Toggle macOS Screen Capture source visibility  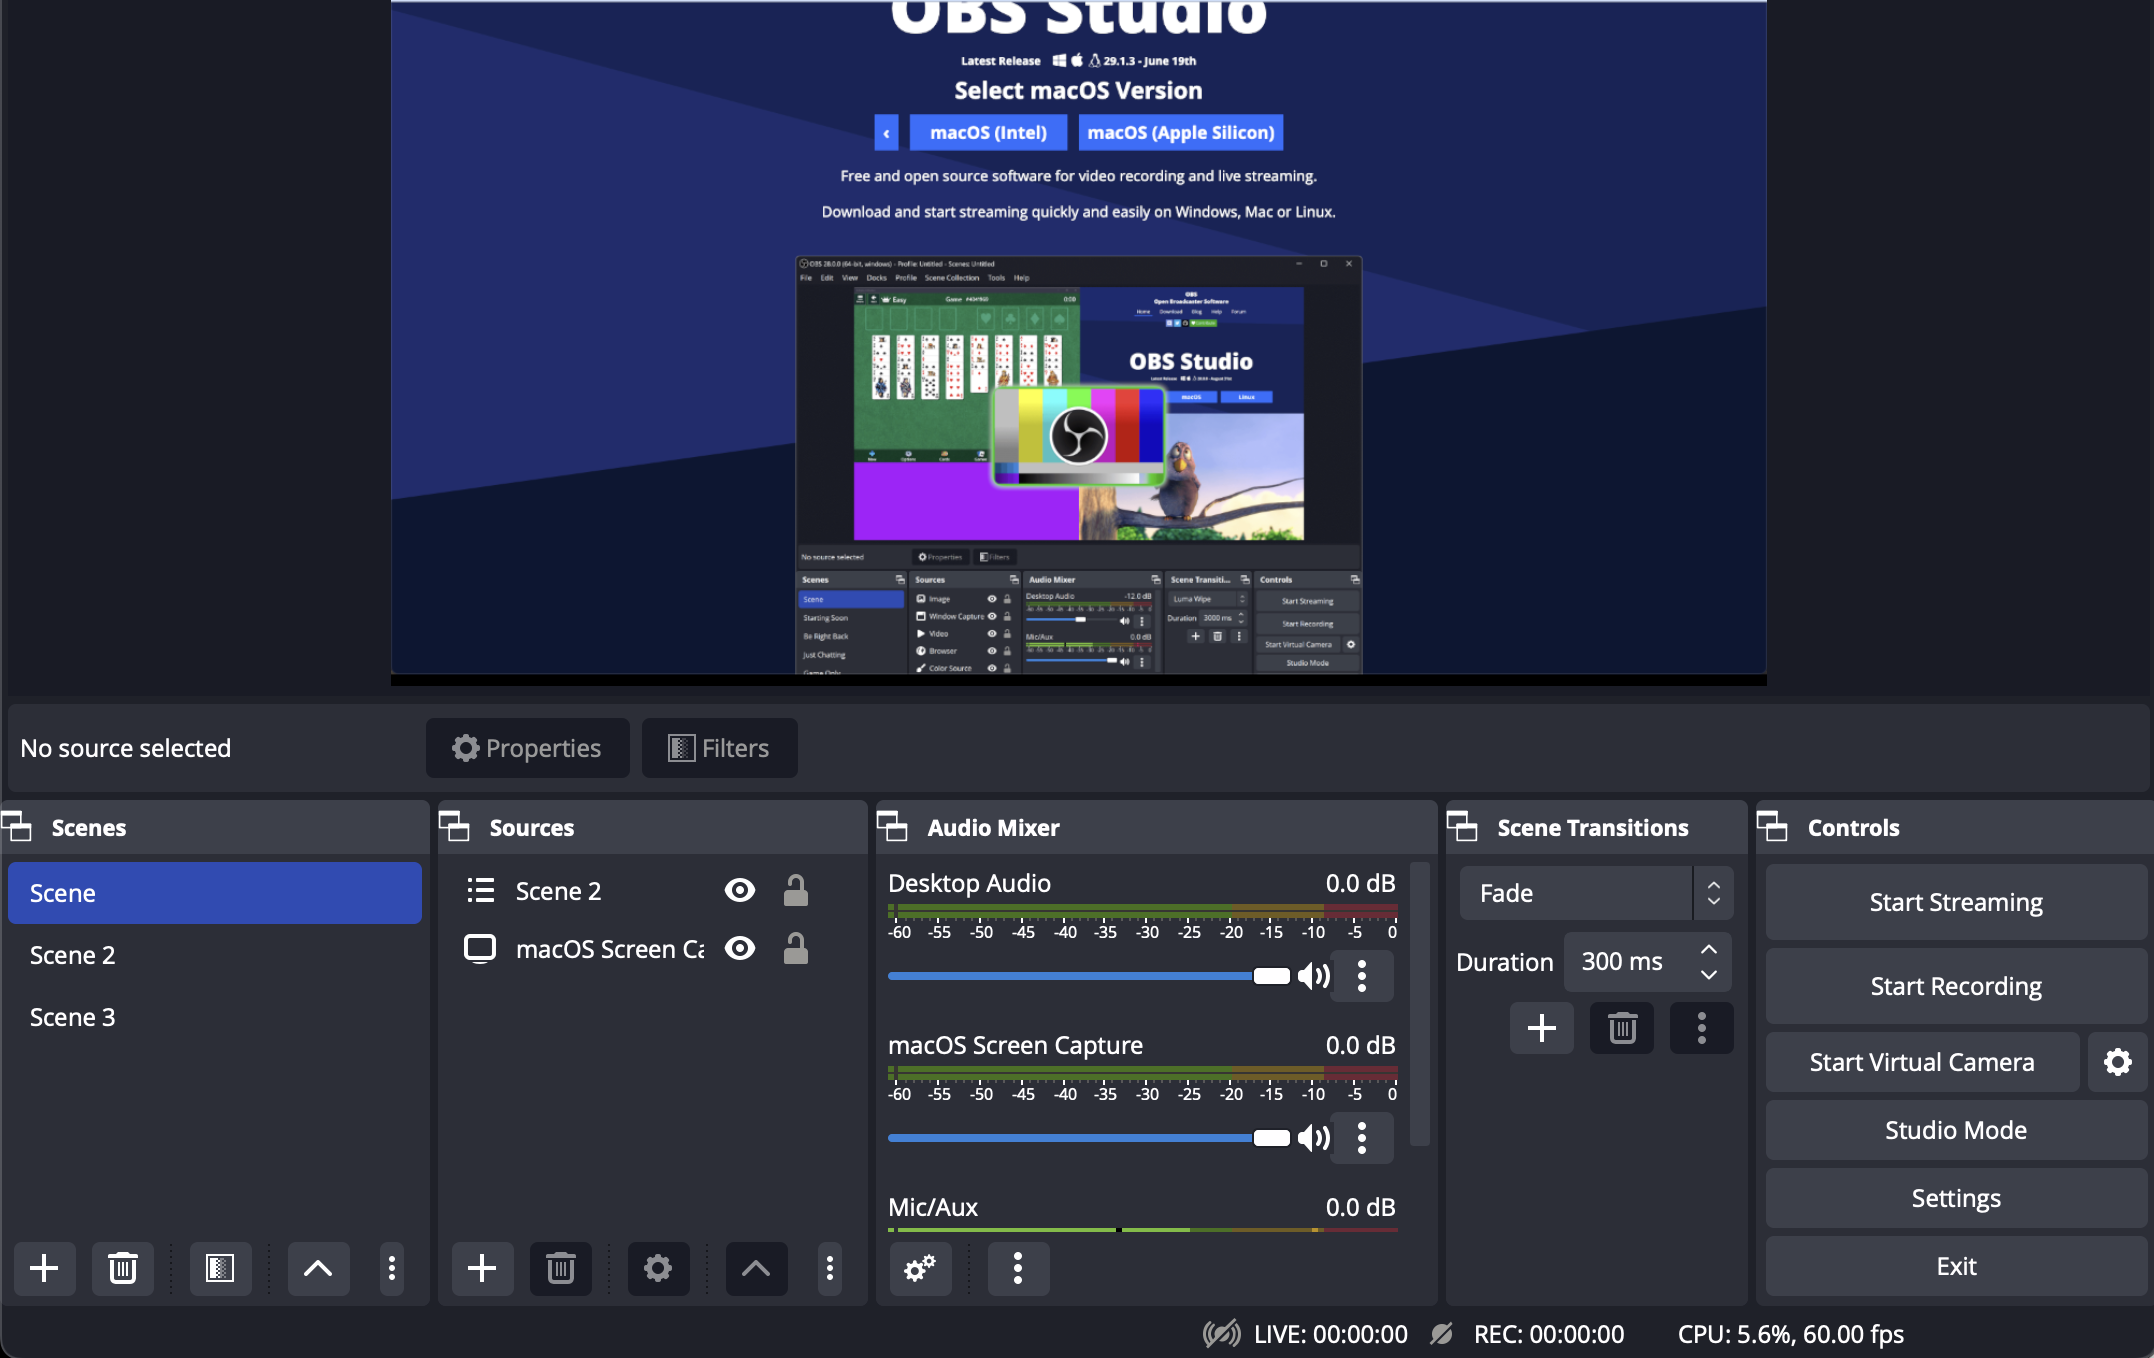[x=740, y=948]
